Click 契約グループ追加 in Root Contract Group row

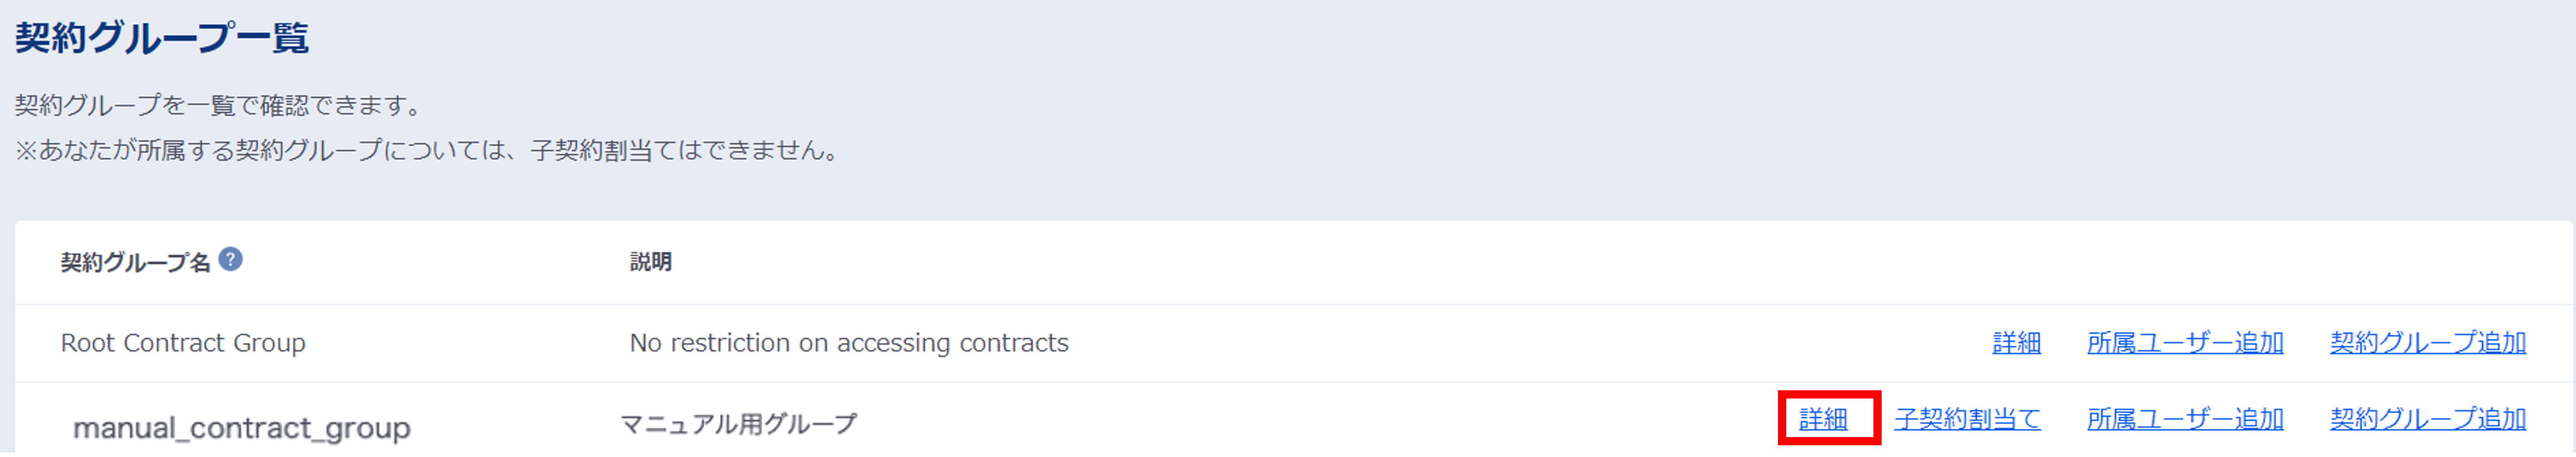(x=2427, y=343)
